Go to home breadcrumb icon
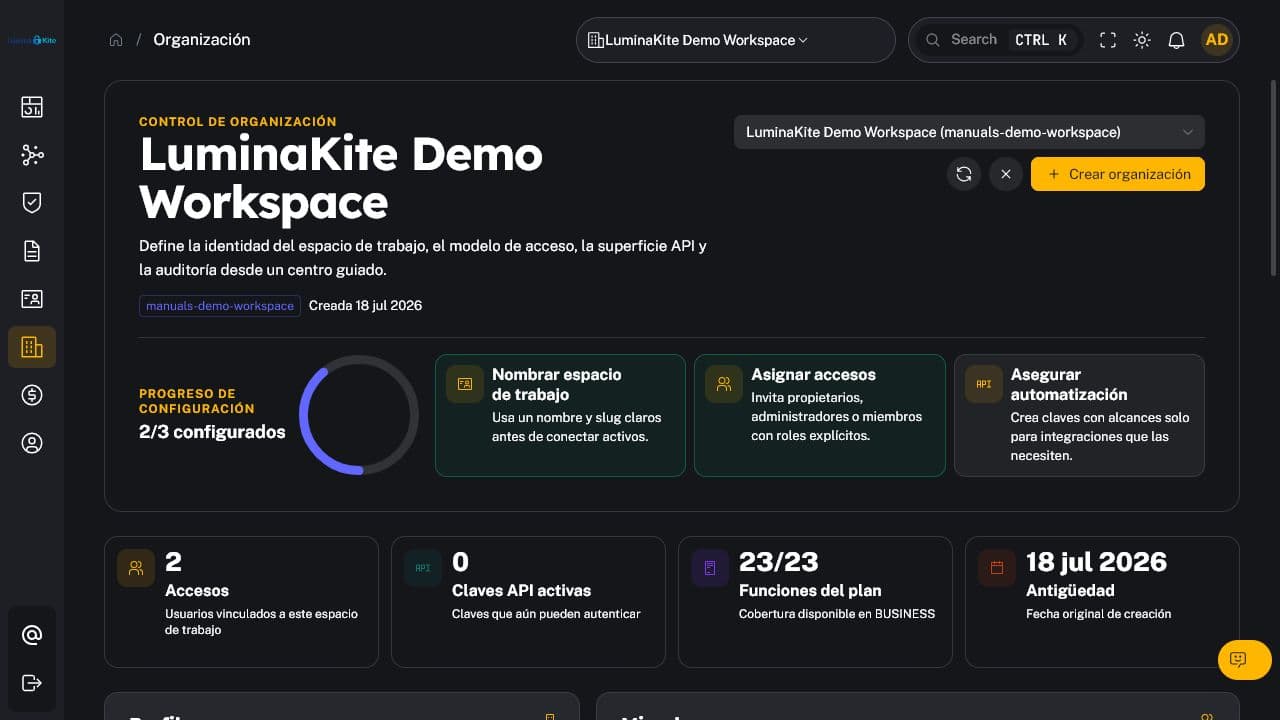Viewport: 1280px width, 720px height. coord(116,40)
